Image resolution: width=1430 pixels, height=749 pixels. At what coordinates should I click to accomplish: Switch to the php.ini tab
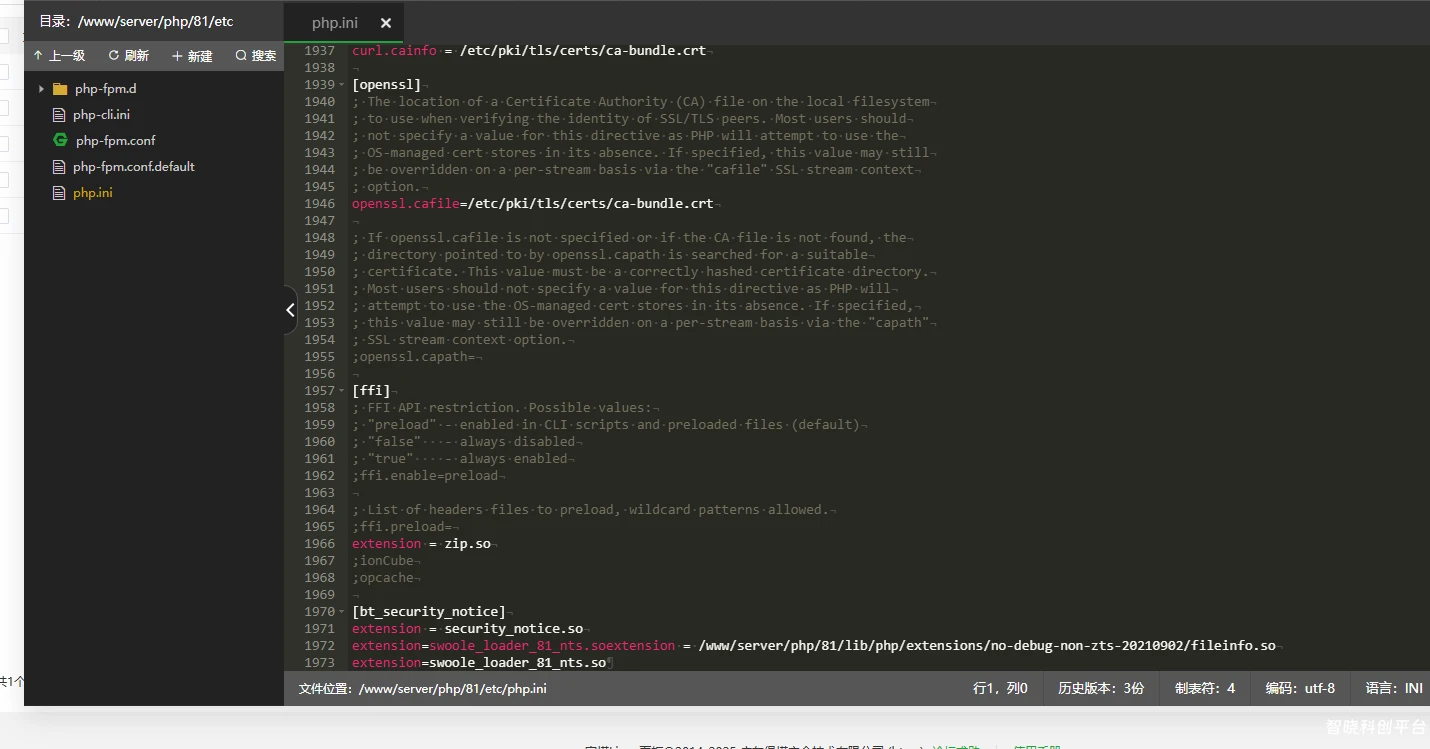[x=336, y=23]
